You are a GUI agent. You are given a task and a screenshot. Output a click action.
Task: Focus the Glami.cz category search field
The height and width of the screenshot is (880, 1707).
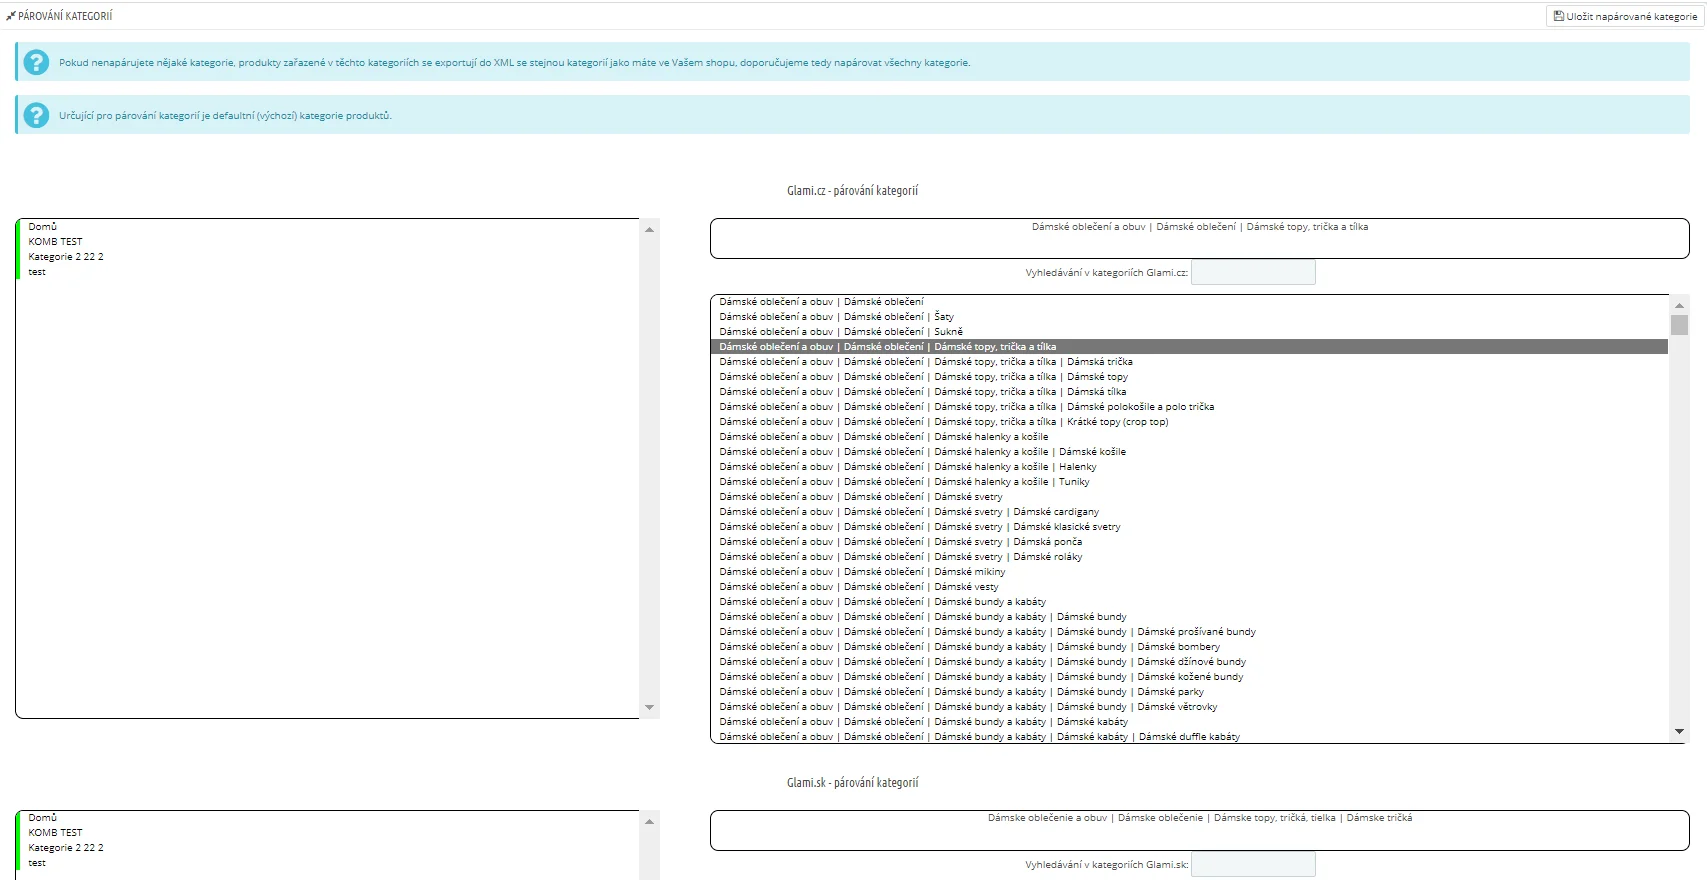coord(1252,273)
